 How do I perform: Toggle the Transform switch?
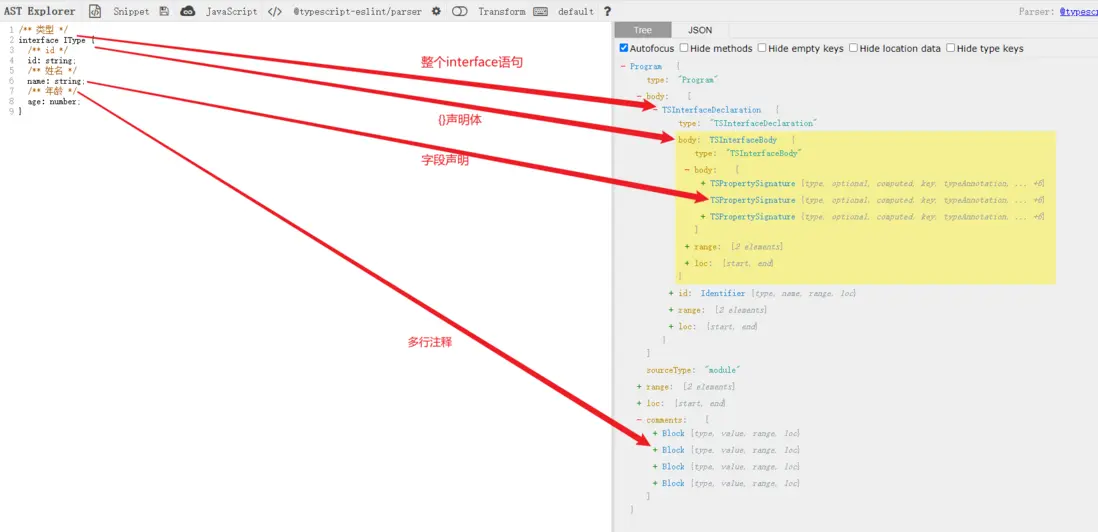[459, 11]
